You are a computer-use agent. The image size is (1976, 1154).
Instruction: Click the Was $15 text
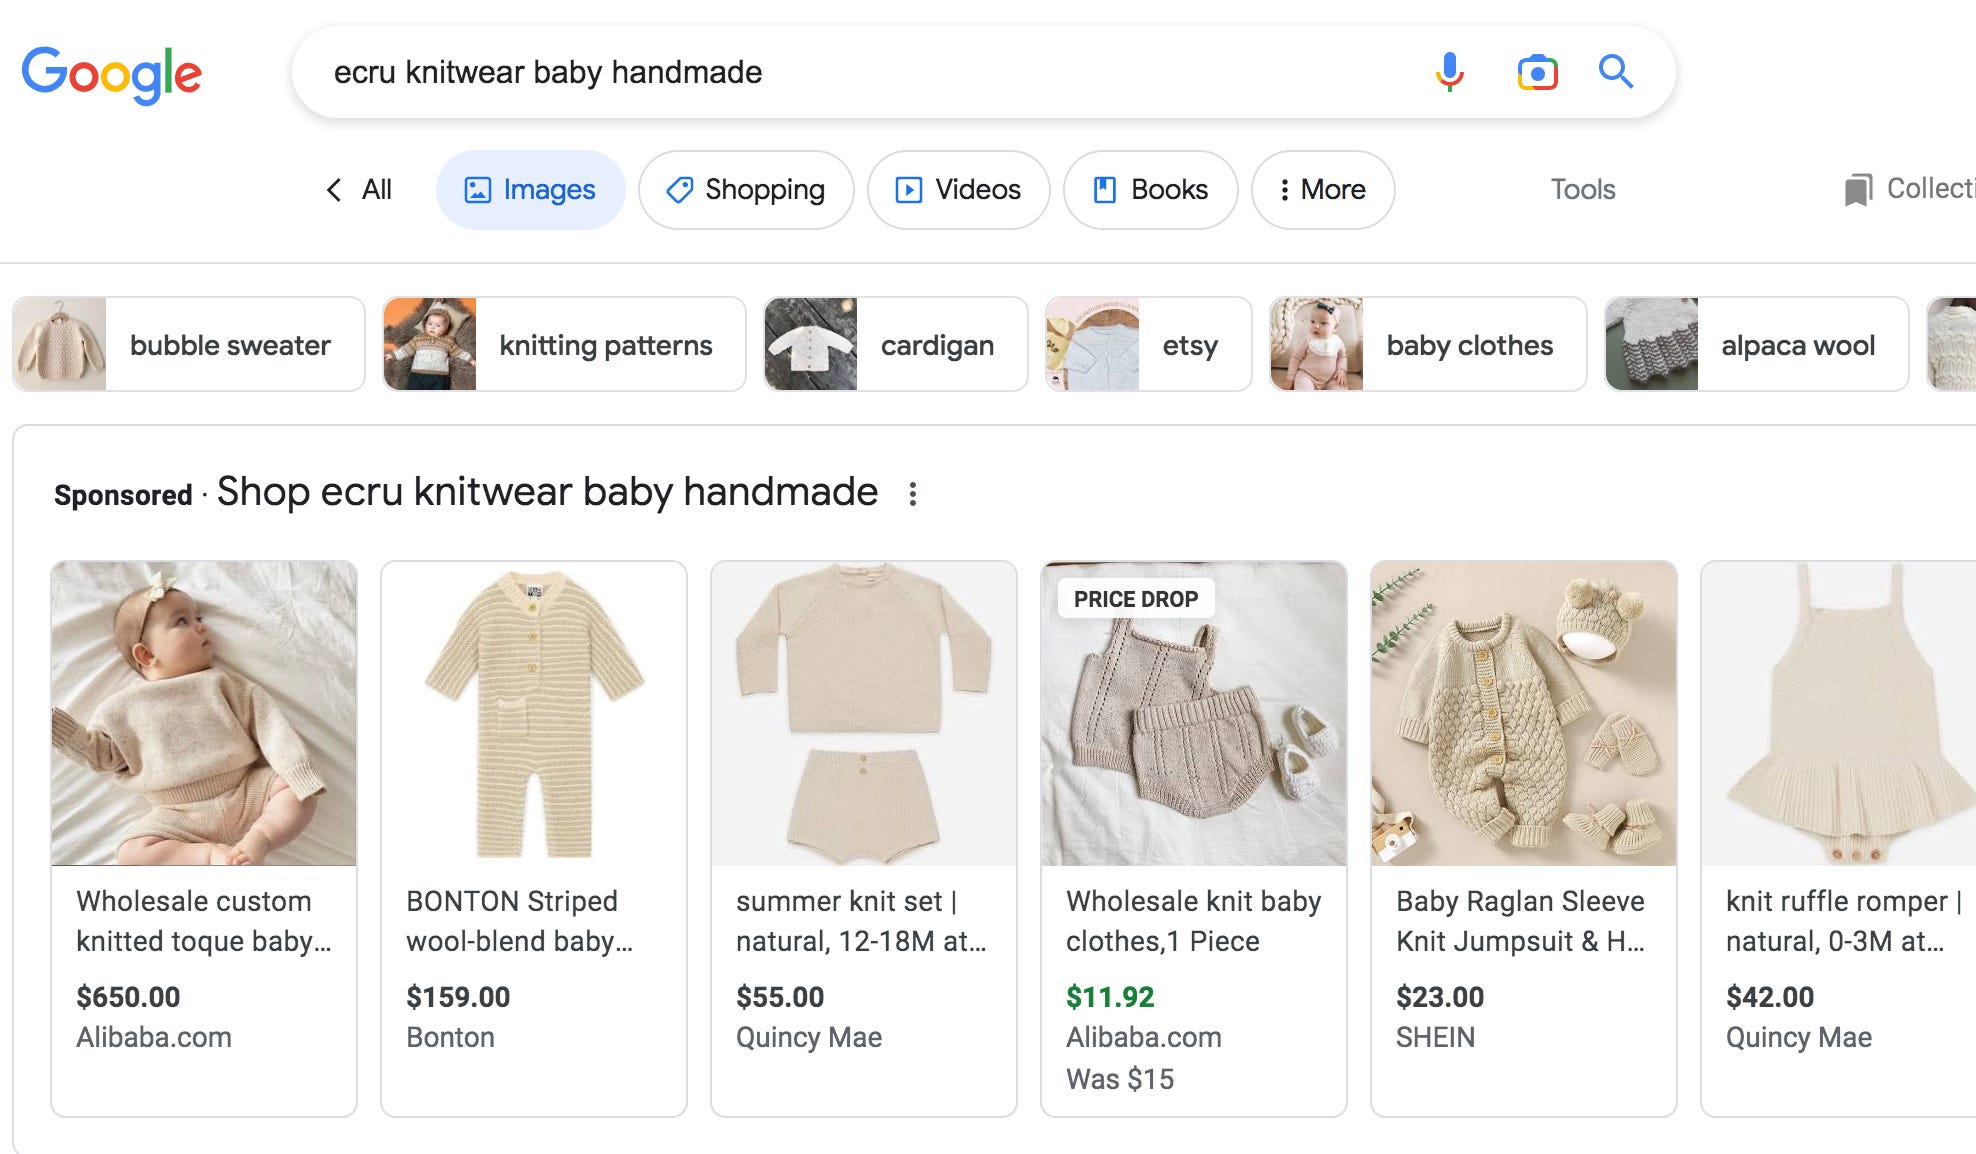pos(1120,1079)
